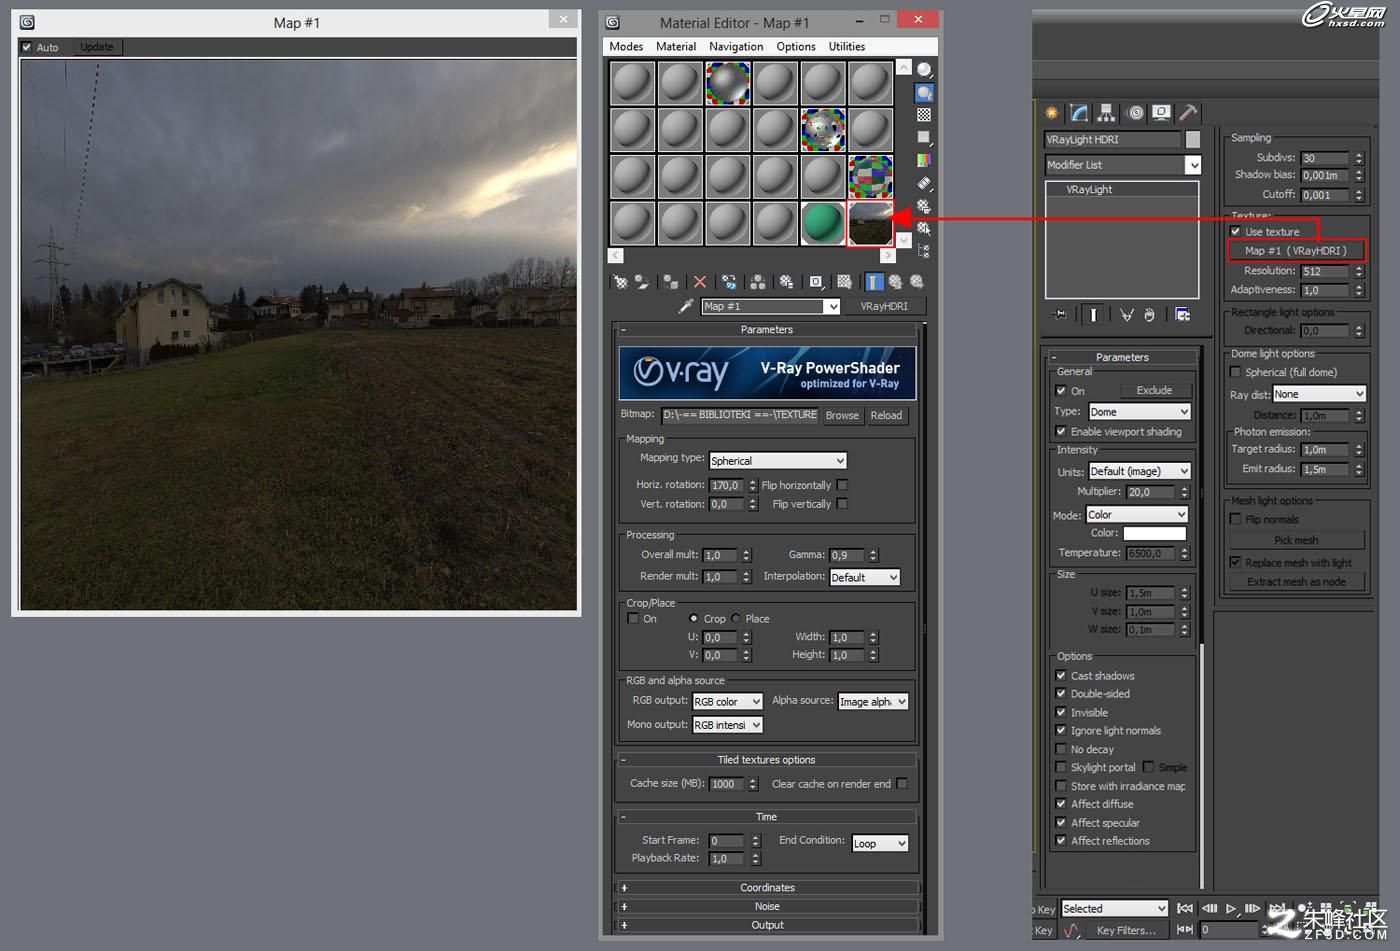Click the pin stack icon

(1060, 314)
